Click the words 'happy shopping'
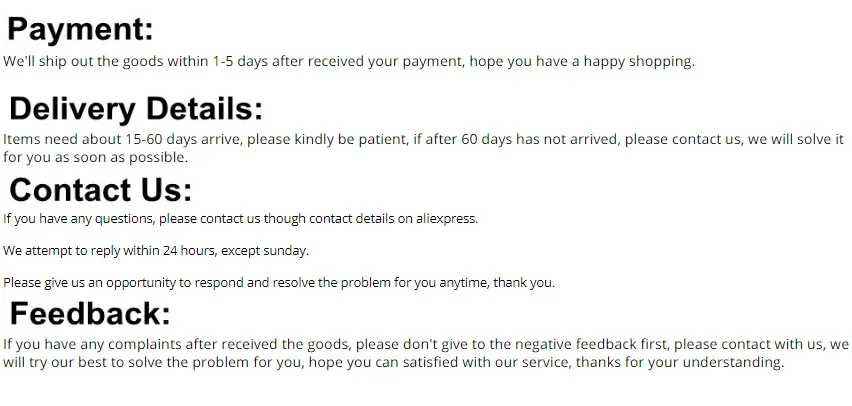The width and height of the screenshot is (852, 406). coord(646,61)
